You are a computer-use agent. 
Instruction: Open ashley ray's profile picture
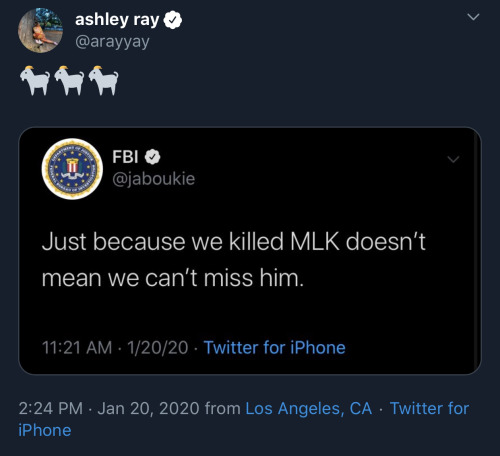40,30
